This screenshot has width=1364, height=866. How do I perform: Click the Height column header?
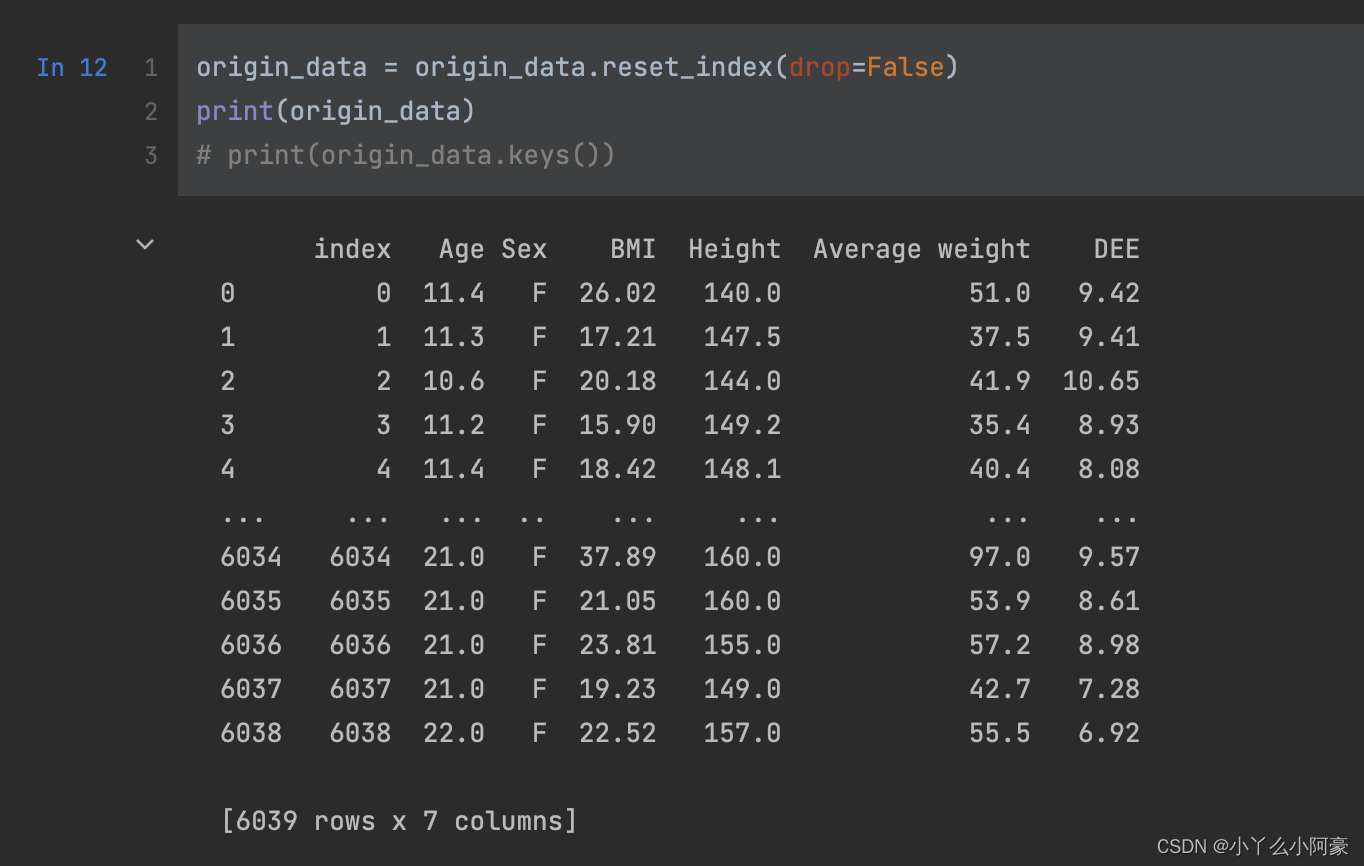click(735, 249)
